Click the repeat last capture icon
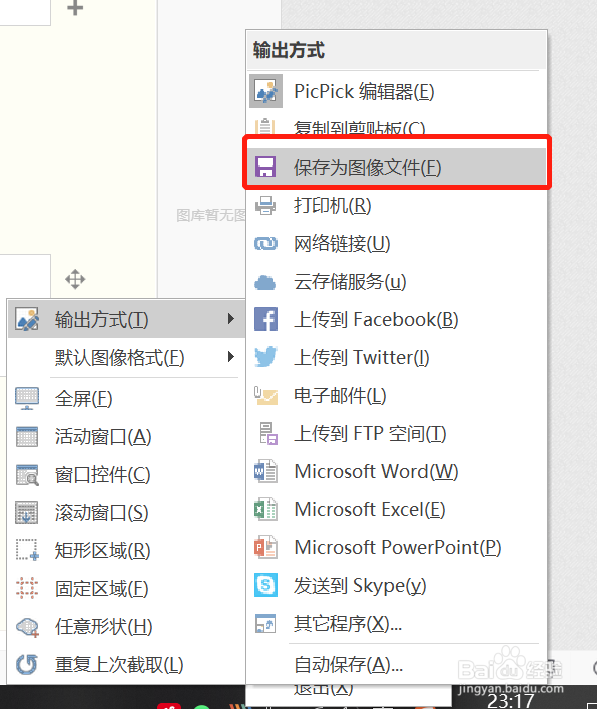This screenshot has height=709, width=597. pos(27,664)
